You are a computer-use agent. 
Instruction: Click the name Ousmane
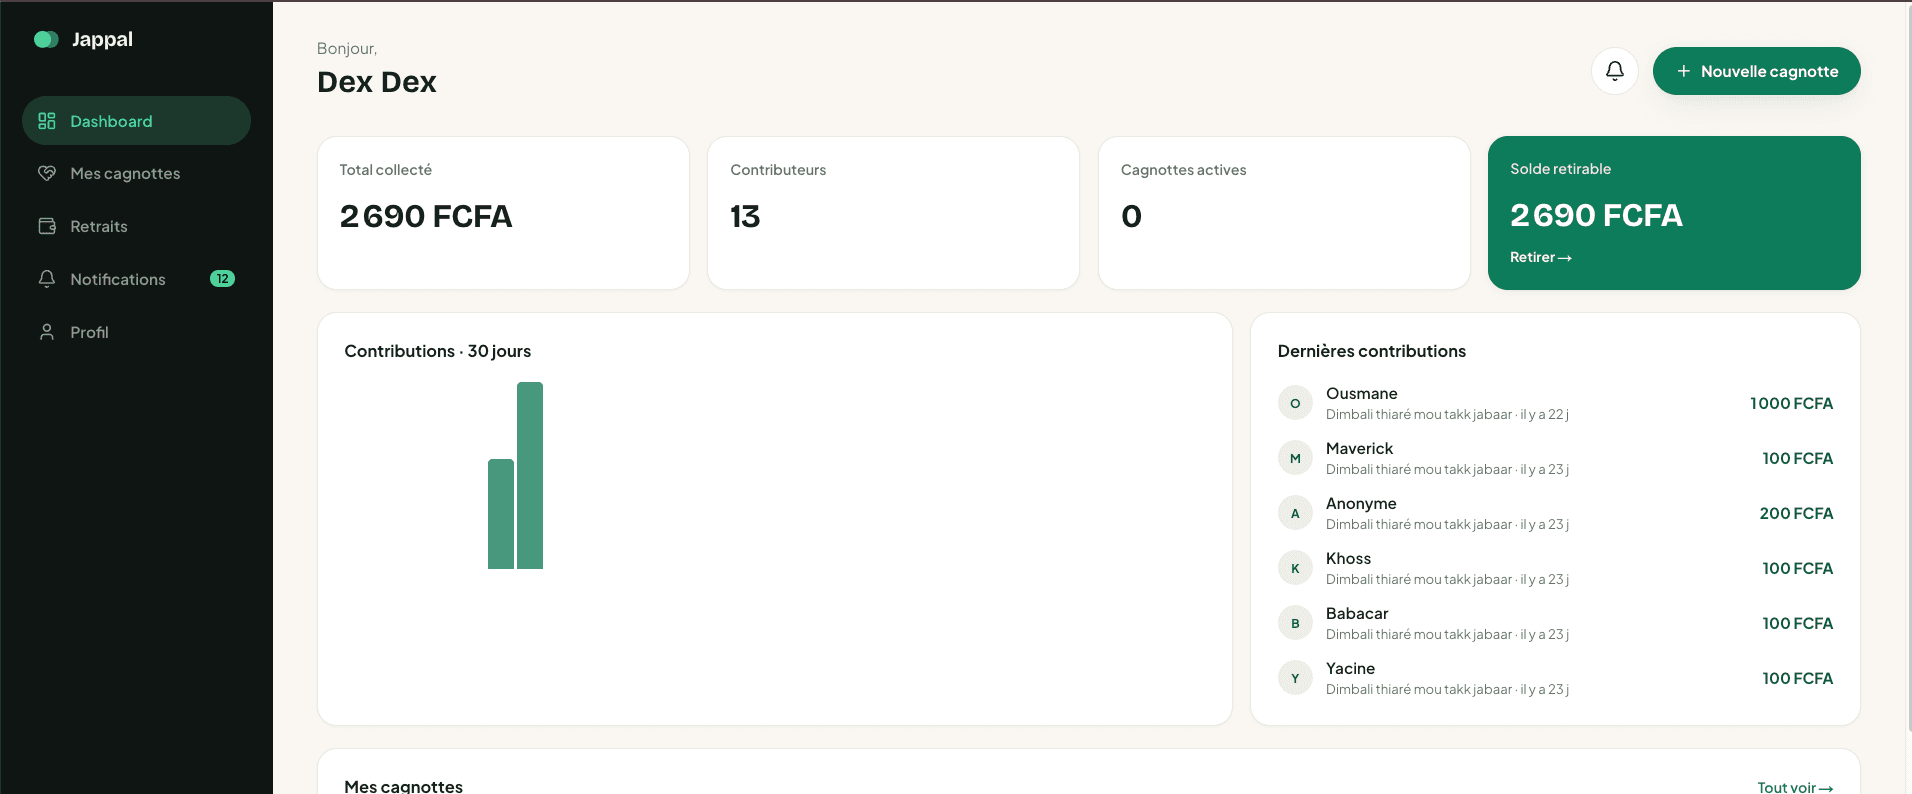(x=1361, y=394)
